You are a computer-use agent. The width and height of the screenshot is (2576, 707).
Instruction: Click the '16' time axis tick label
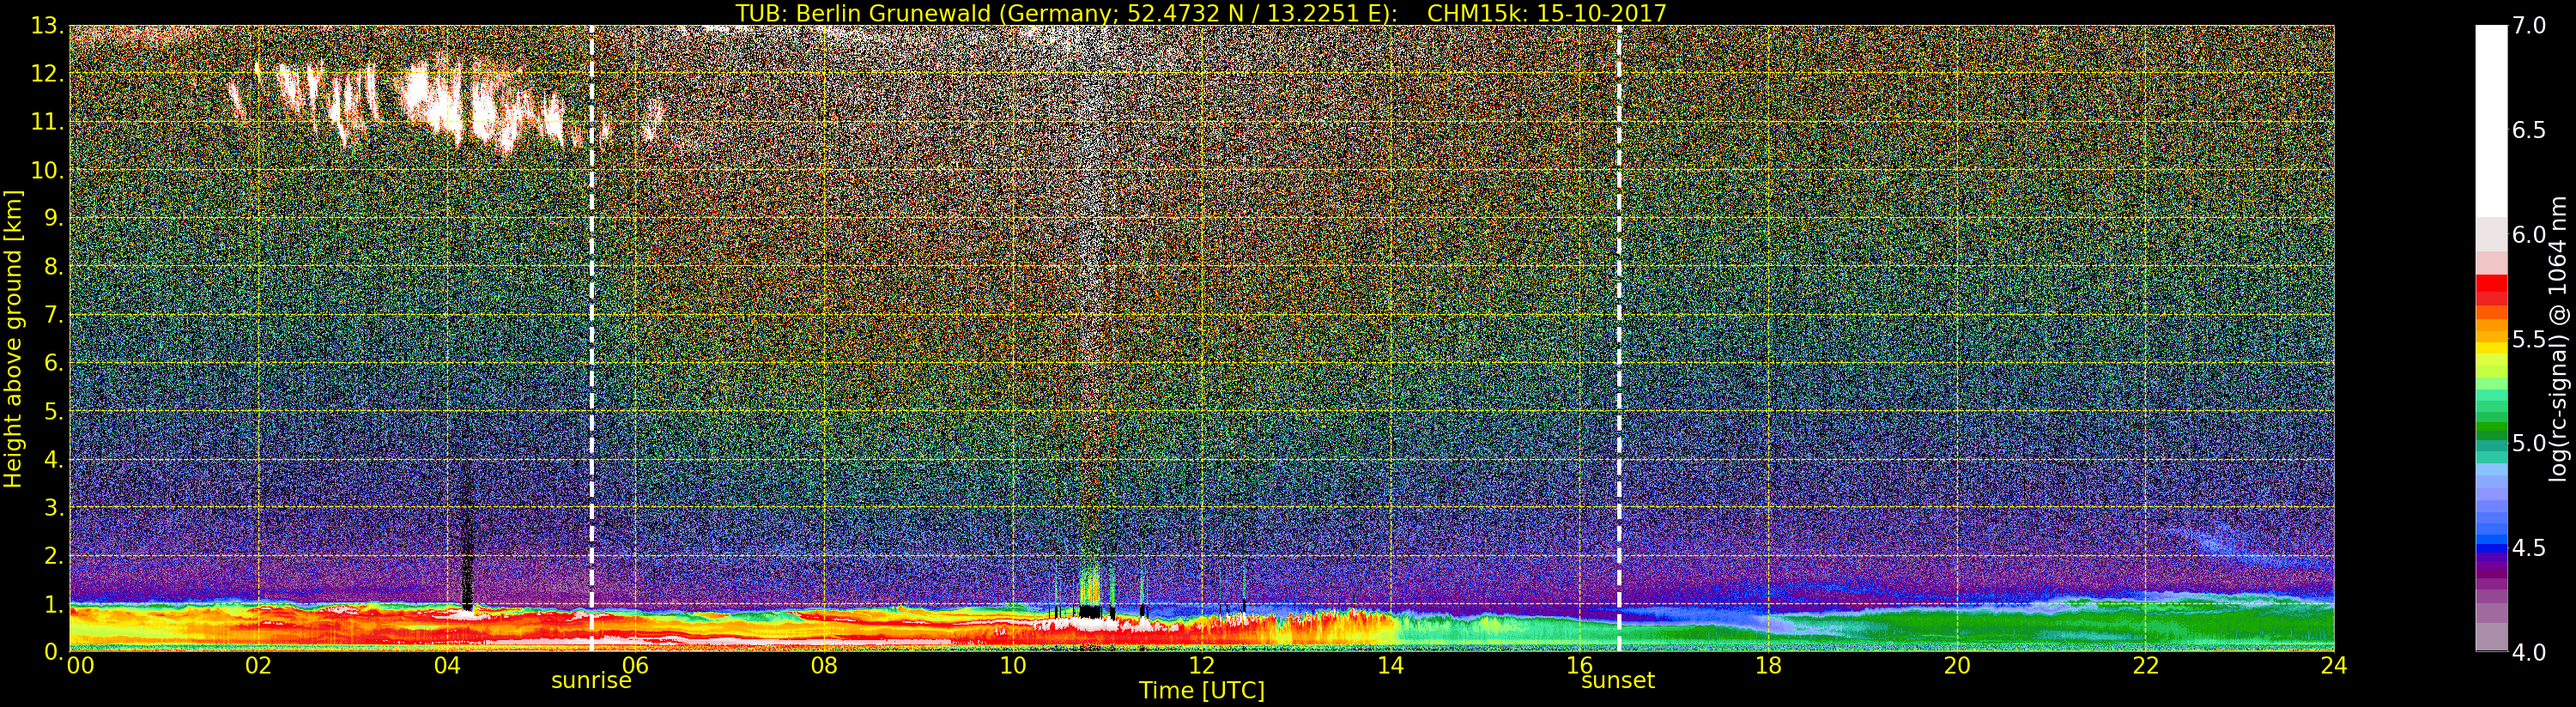[x=1579, y=666]
